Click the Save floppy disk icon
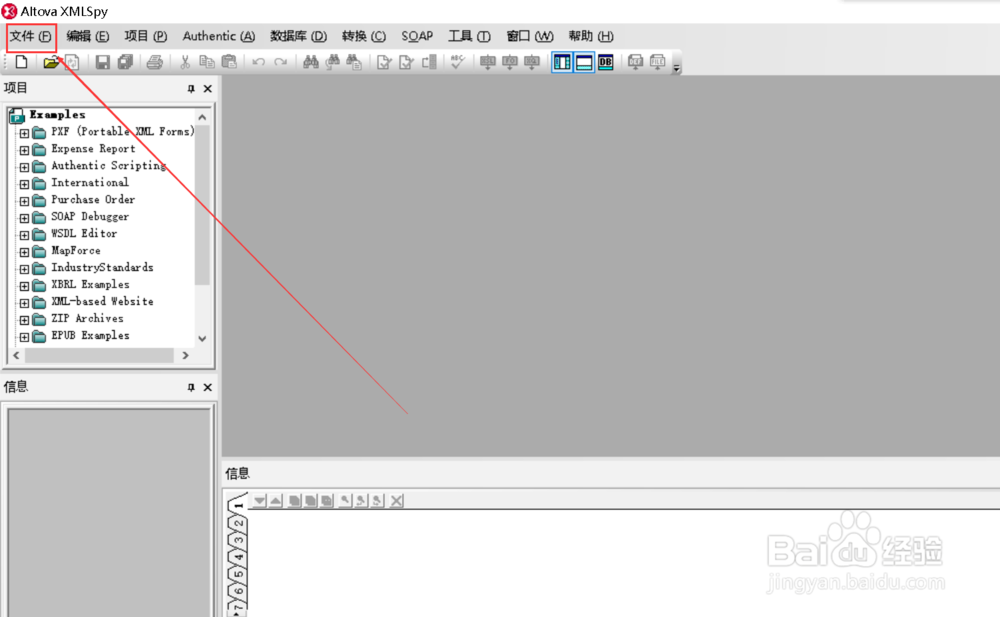This screenshot has width=1000, height=617. coord(102,62)
